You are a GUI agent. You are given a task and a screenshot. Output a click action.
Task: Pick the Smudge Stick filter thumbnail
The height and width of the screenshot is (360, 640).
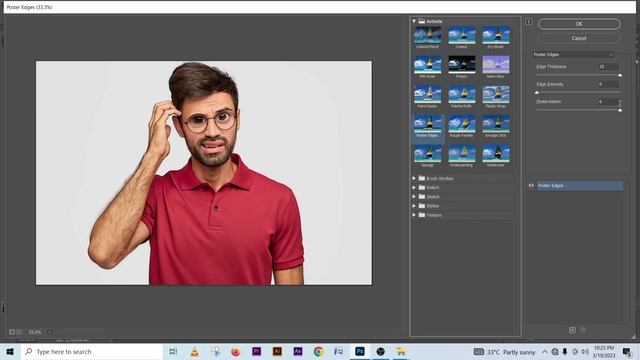[x=496, y=124]
